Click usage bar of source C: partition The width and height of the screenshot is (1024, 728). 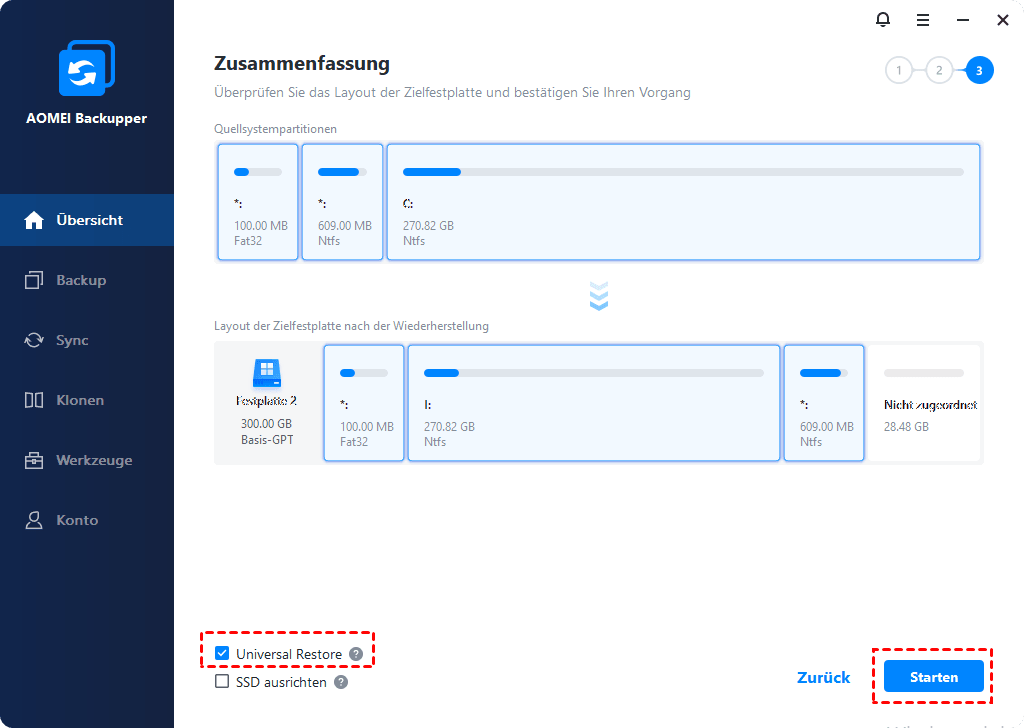pyautogui.click(x=683, y=172)
